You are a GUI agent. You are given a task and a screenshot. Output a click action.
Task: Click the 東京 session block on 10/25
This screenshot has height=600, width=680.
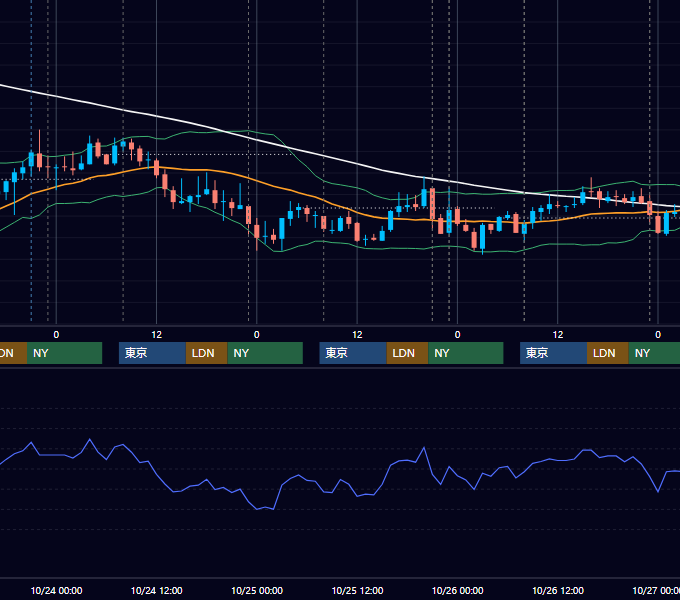click(353, 353)
